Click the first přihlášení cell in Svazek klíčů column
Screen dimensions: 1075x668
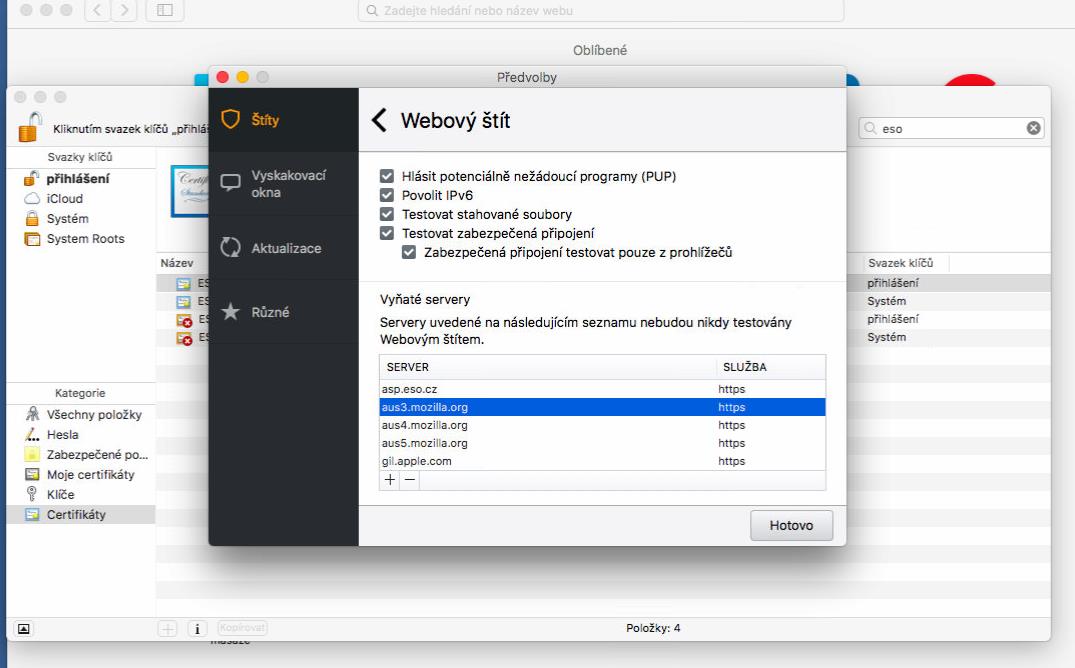(893, 283)
